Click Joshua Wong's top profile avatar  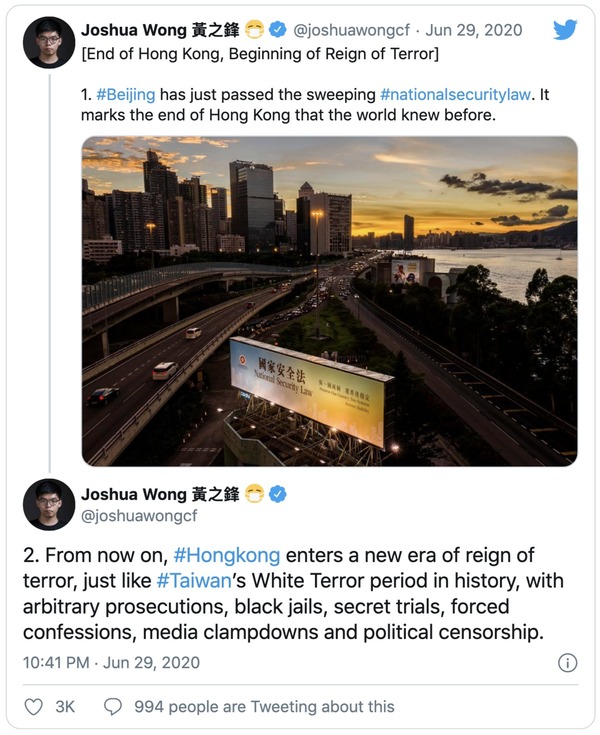[49, 42]
